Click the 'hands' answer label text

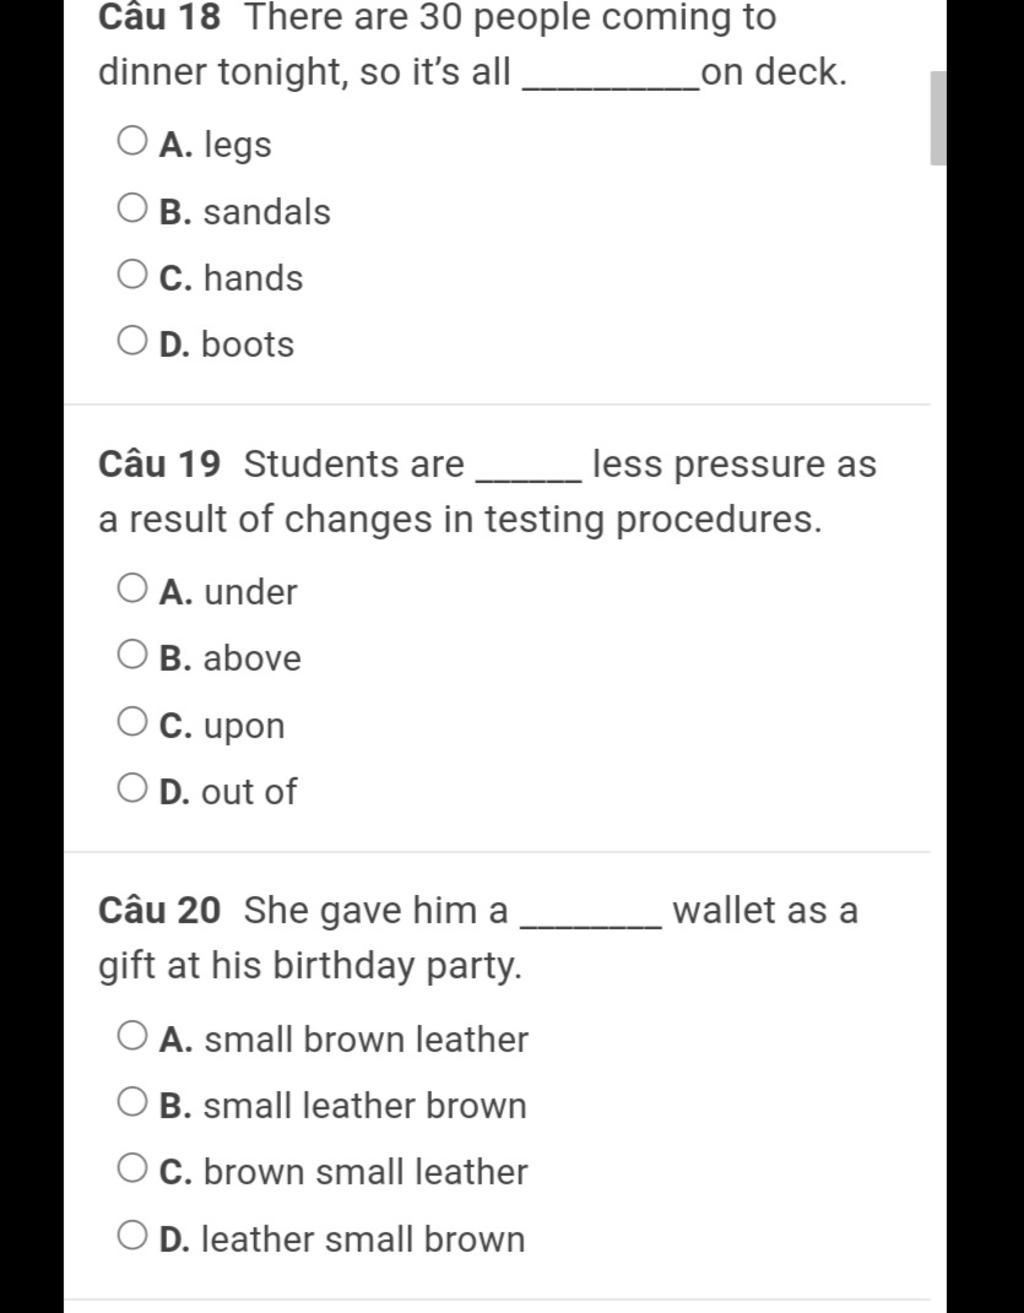[x=253, y=278]
